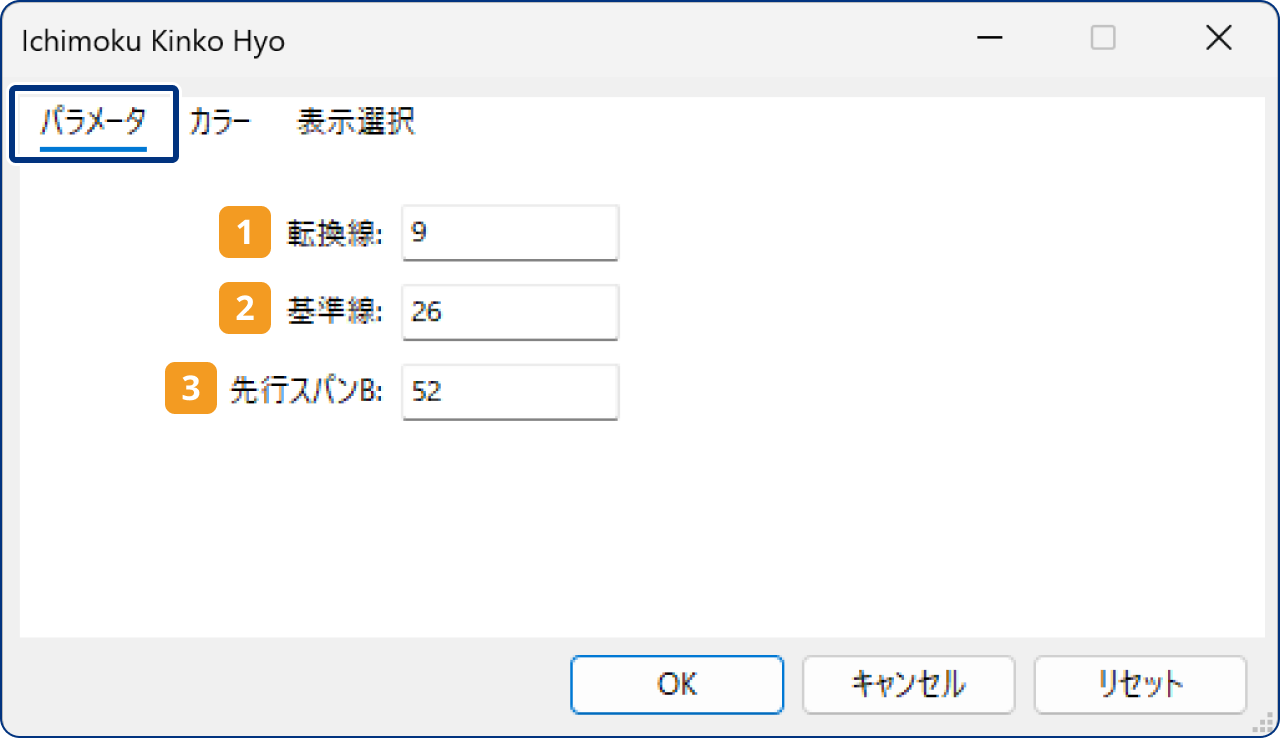Click the orange badge numbered 3
Screen dimensions: 1280x738
pyautogui.click(x=191, y=388)
